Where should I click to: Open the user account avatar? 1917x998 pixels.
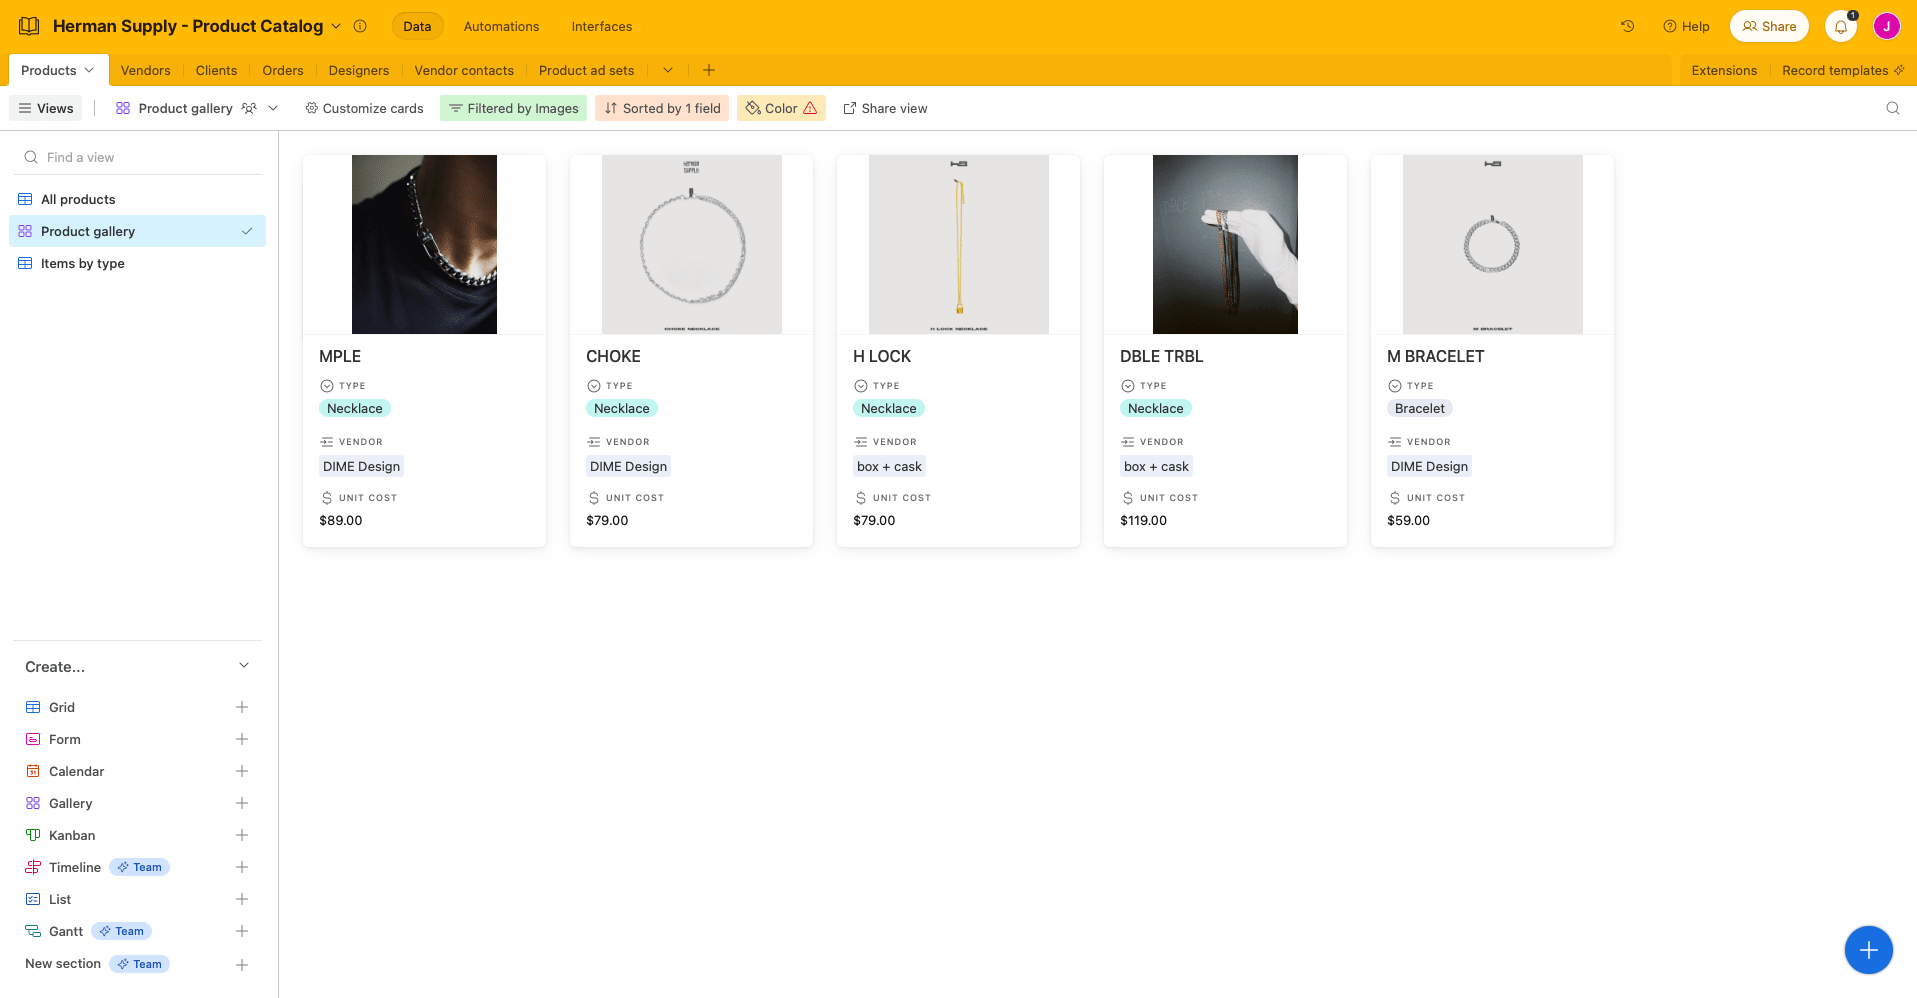click(x=1886, y=27)
